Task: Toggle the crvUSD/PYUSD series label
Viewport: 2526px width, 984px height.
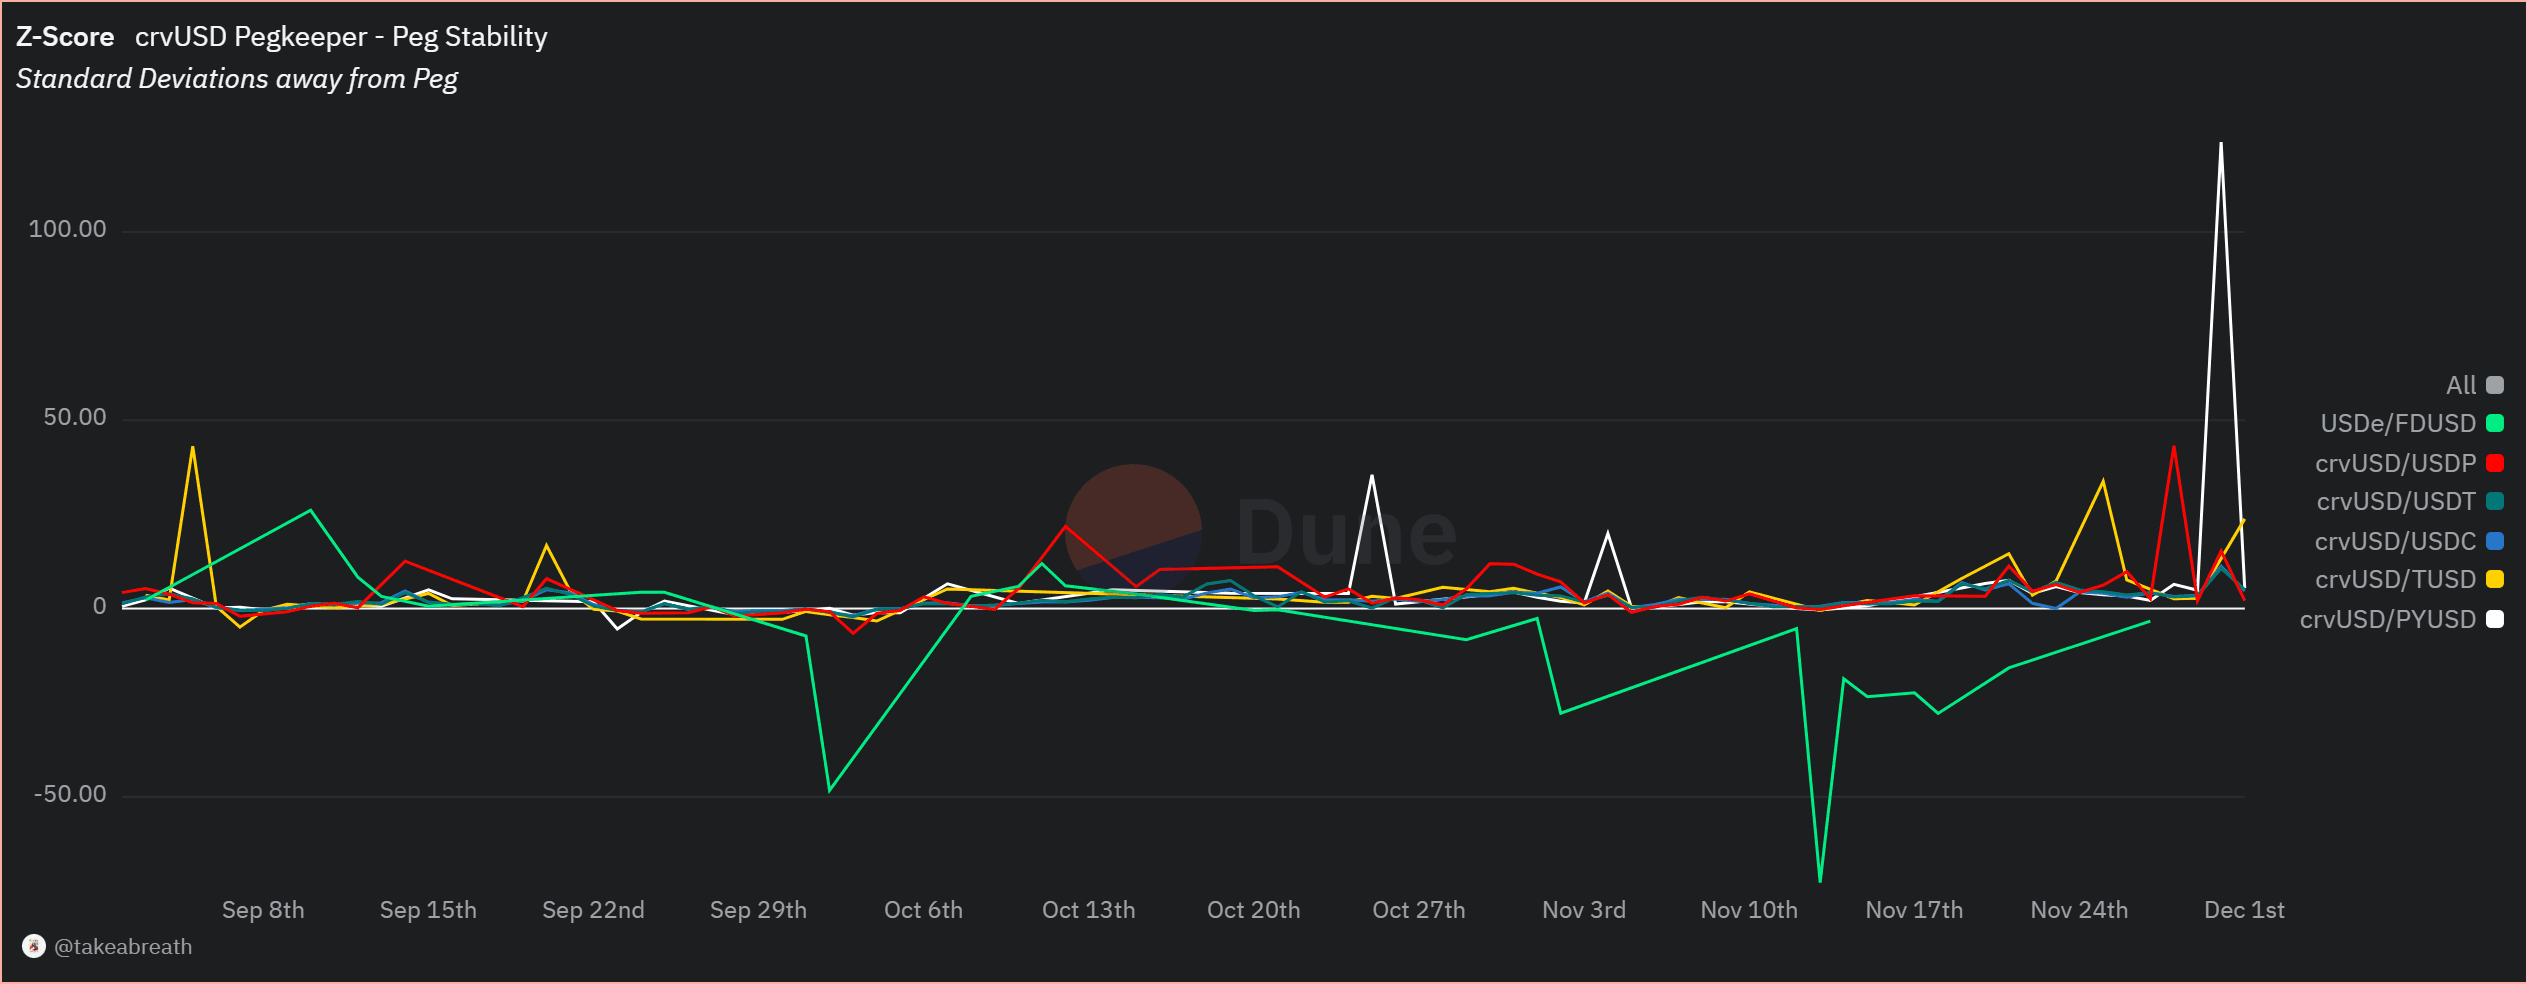Action: click(x=2387, y=619)
